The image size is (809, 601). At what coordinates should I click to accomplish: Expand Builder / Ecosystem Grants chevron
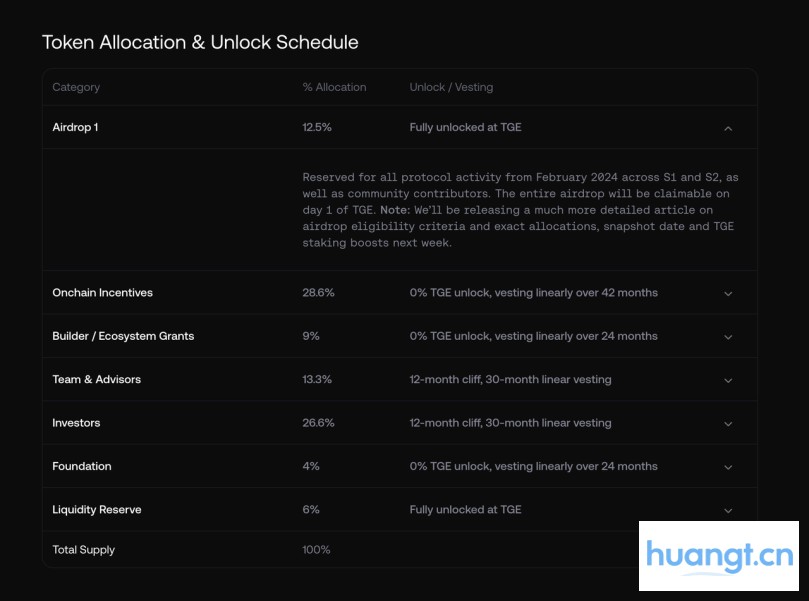(728, 337)
